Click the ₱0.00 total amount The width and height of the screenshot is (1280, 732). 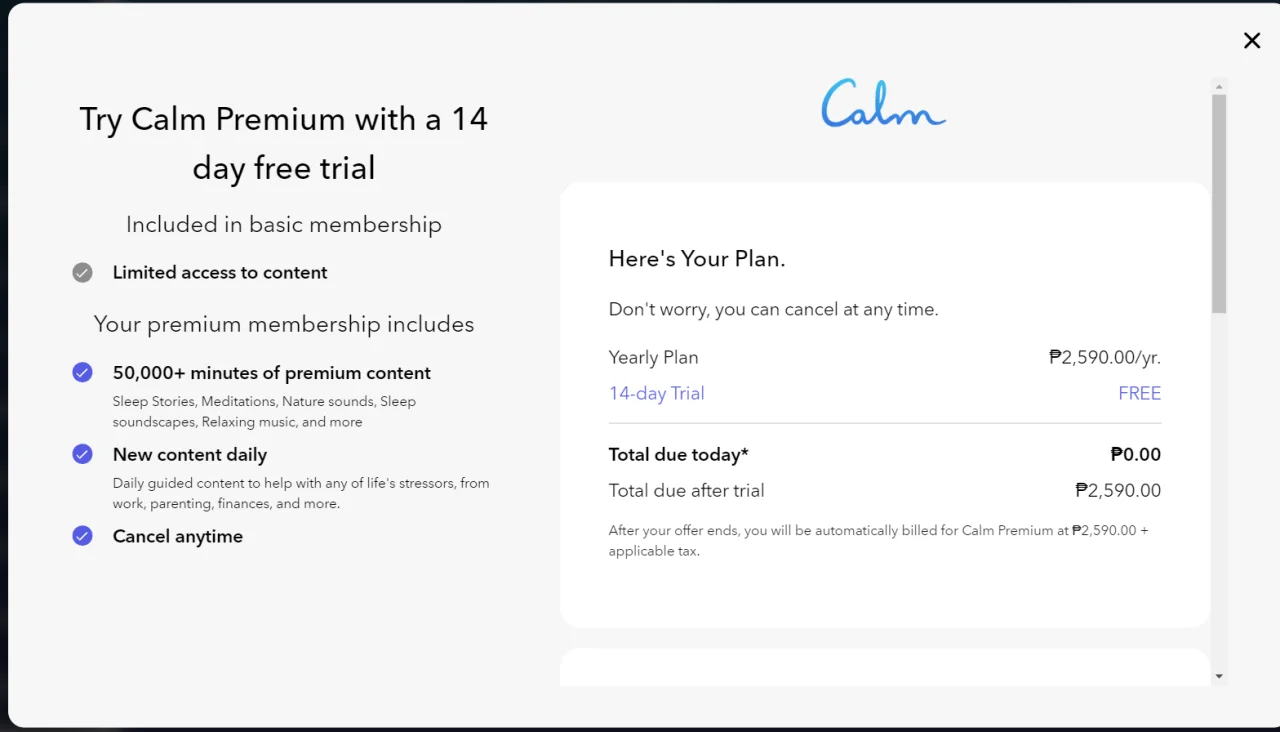click(1136, 454)
